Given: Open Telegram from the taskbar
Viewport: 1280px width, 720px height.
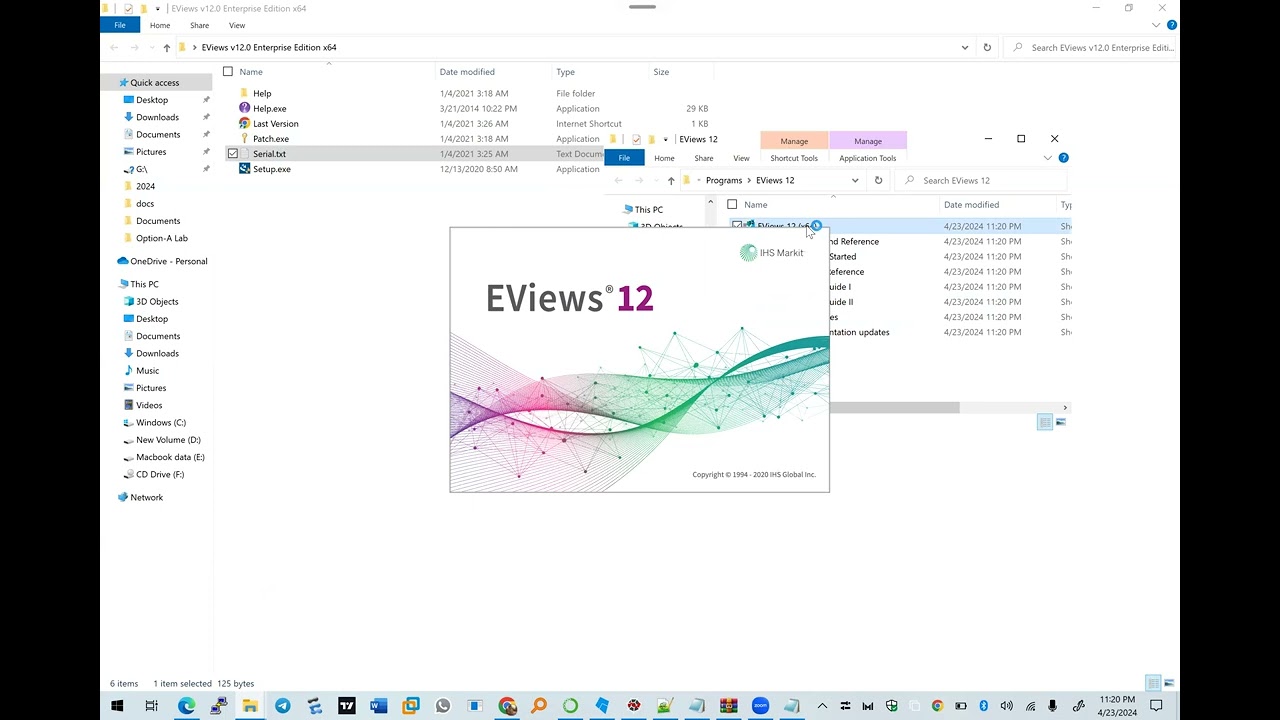Looking at the screenshot, I should [x=282, y=706].
